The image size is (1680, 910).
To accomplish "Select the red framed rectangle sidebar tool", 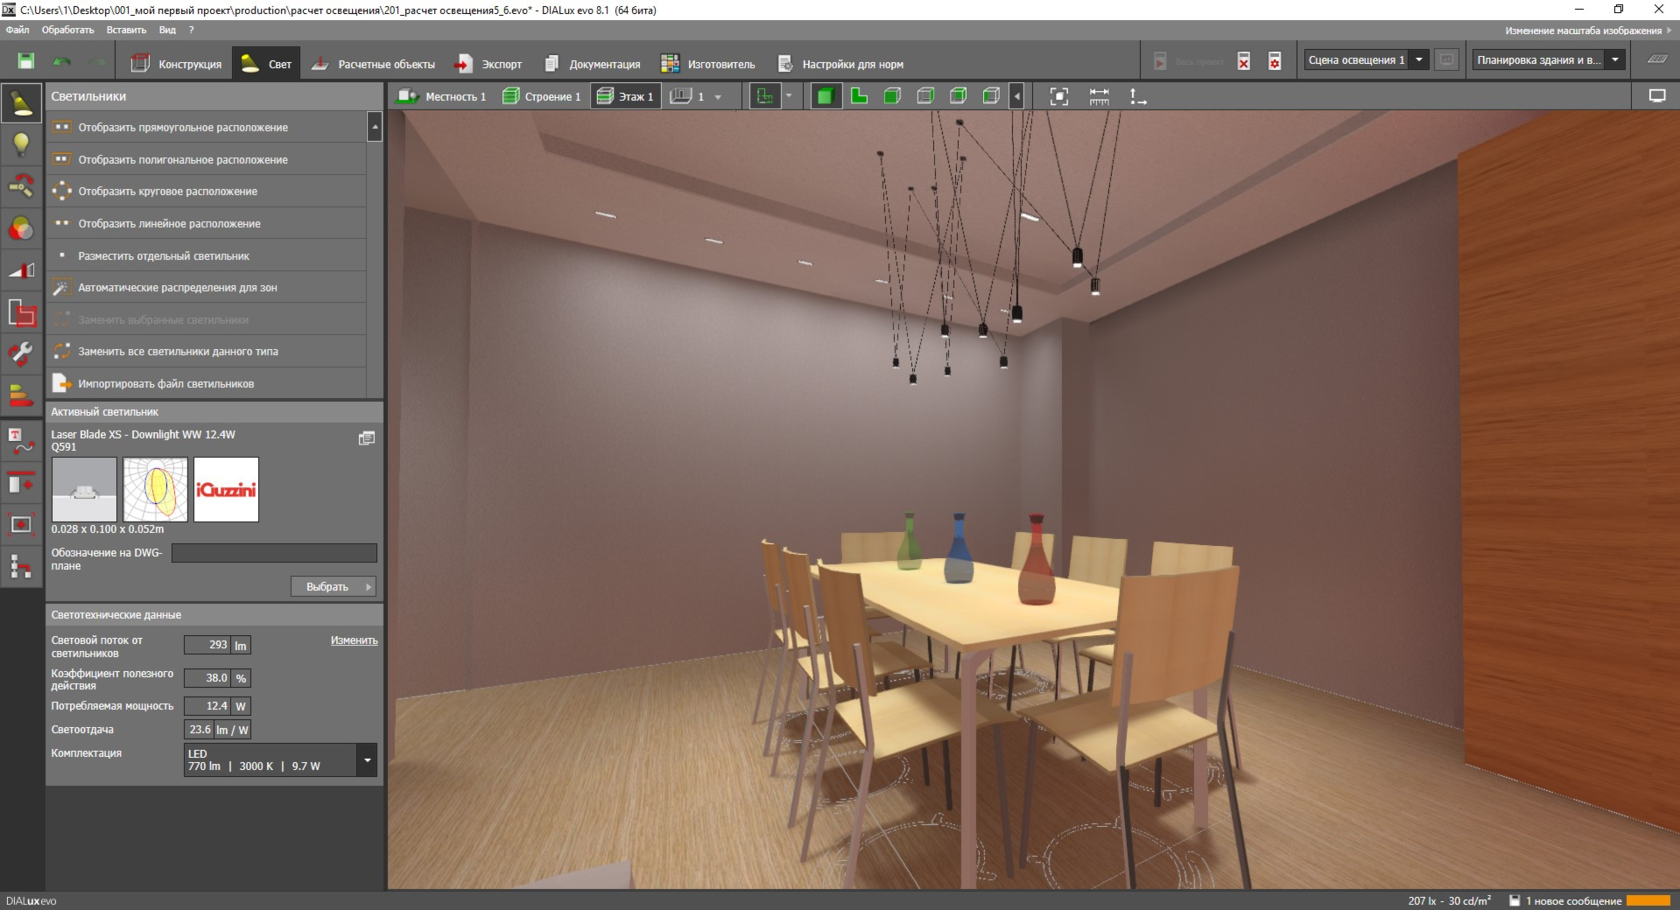I will (21, 524).
